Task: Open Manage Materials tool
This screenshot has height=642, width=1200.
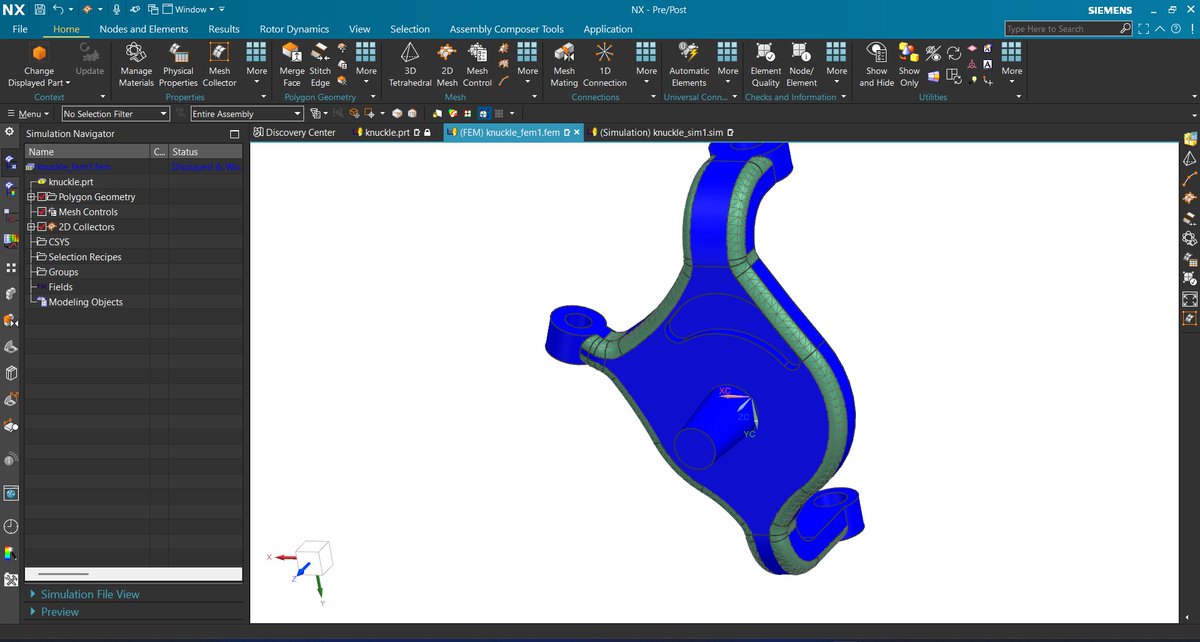Action: [x=136, y=65]
